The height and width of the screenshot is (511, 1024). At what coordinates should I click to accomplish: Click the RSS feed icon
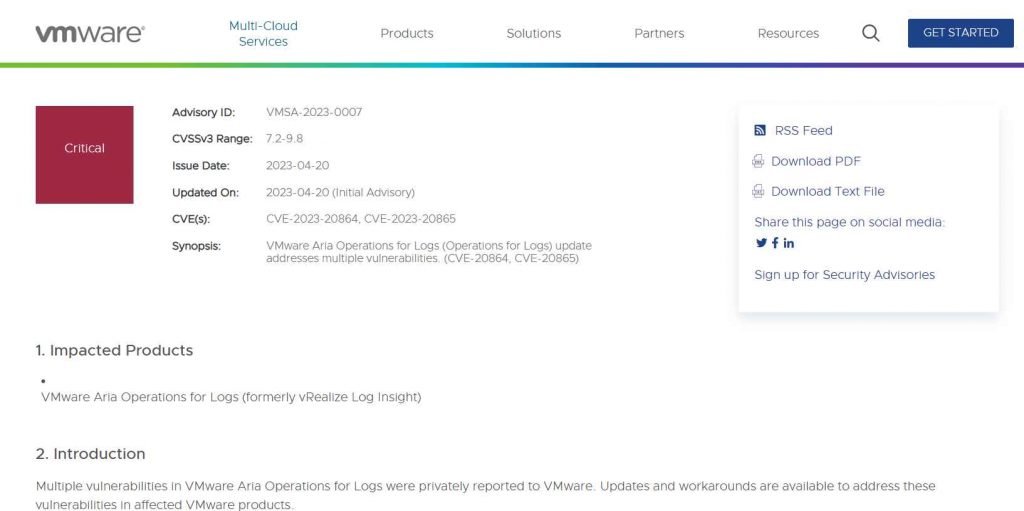coord(760,130)
